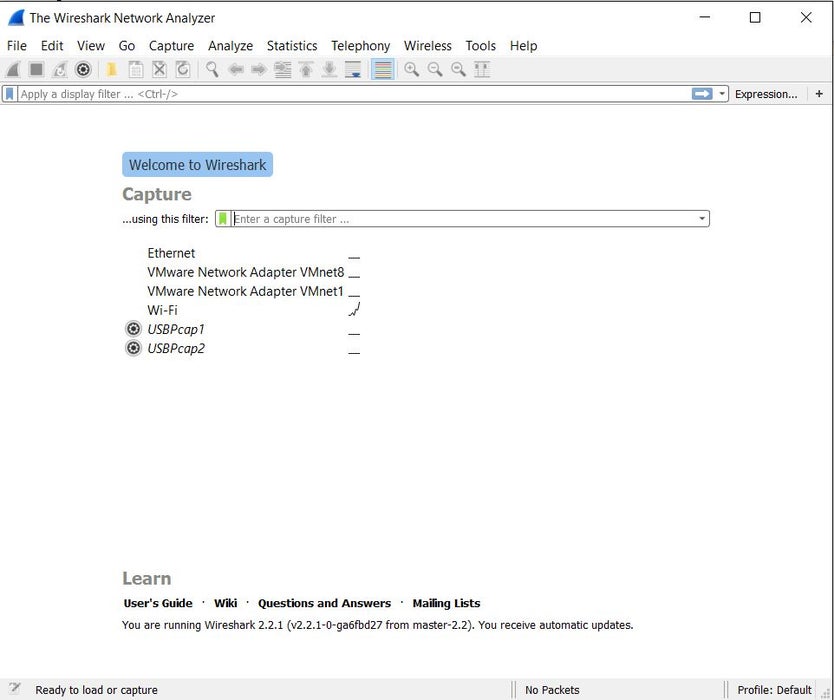Open USBPcap2 interface settings gear
Viewport: 834px width, 700px height.
coord(134,348)
